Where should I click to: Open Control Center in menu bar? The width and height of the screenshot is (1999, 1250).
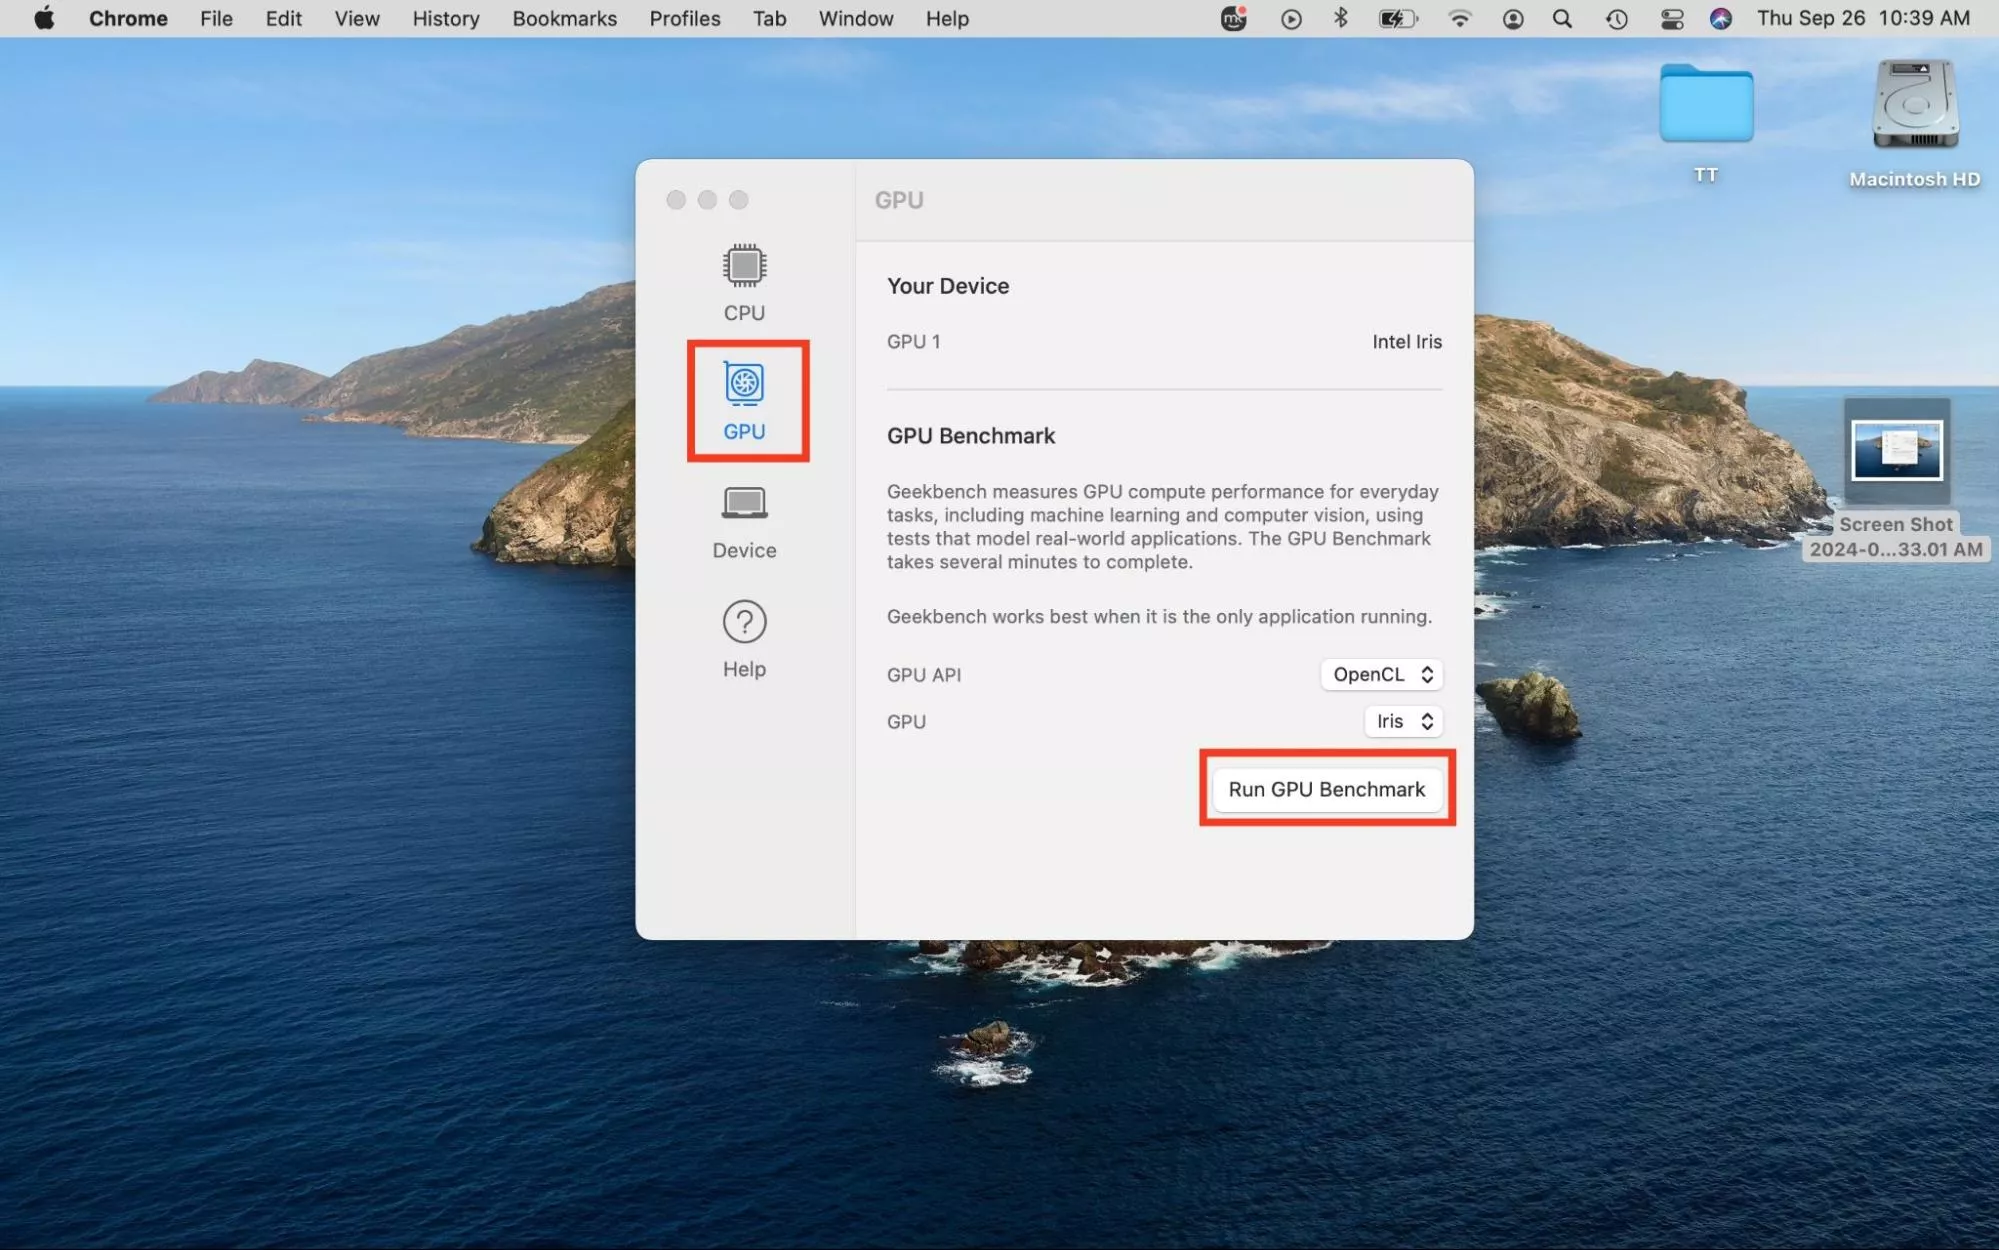tap(1671, 19)
